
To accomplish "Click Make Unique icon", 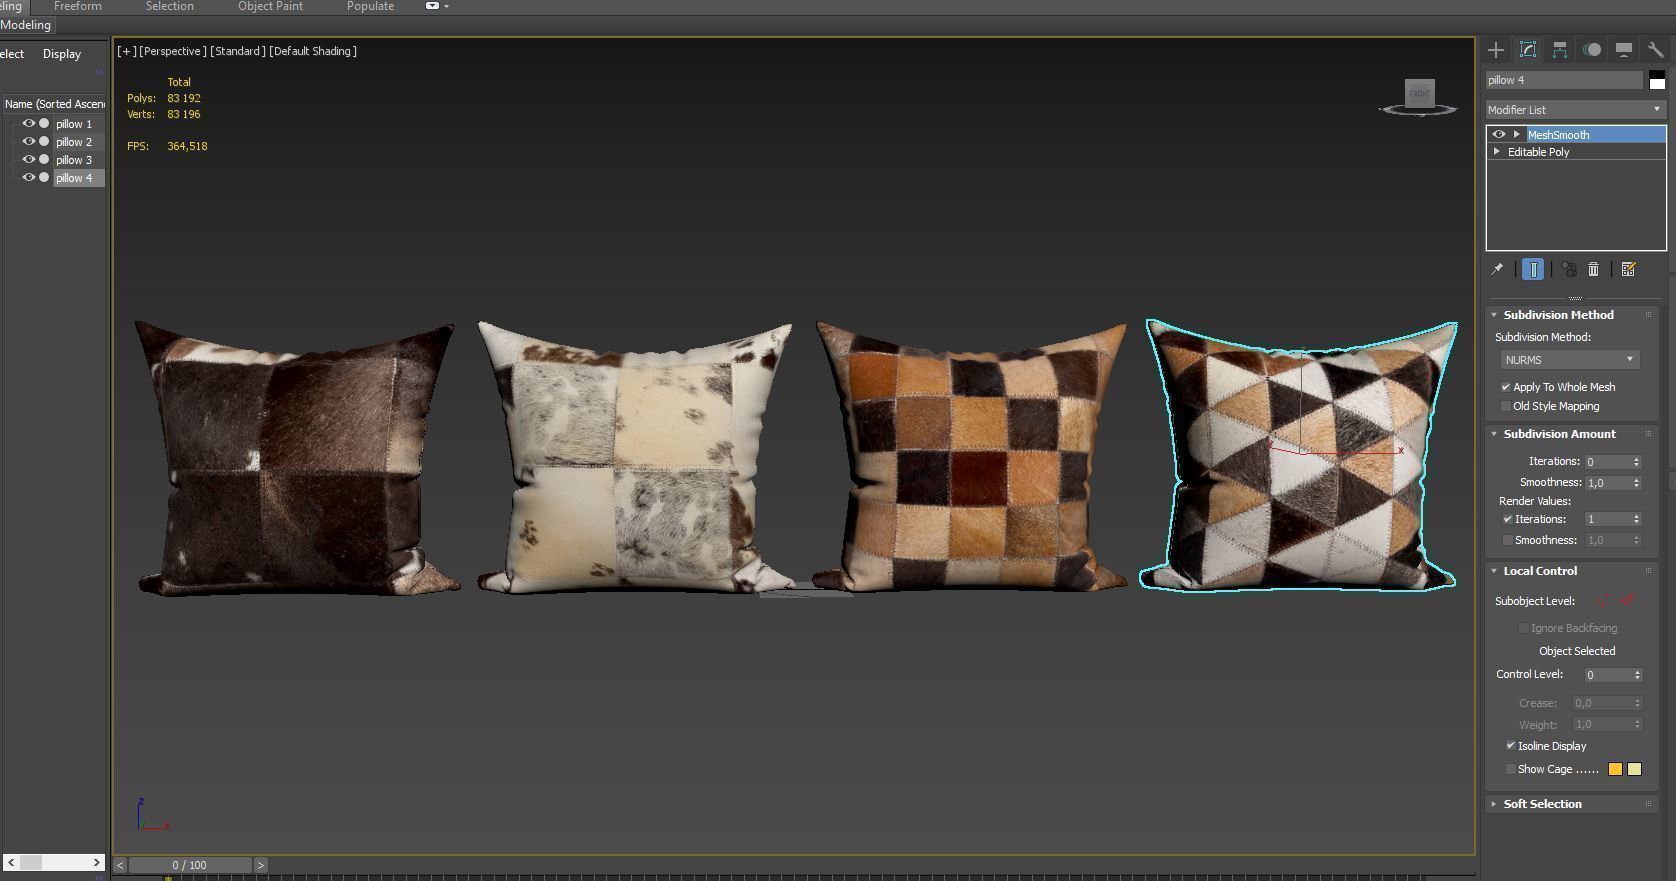I will coord(1569,269).
